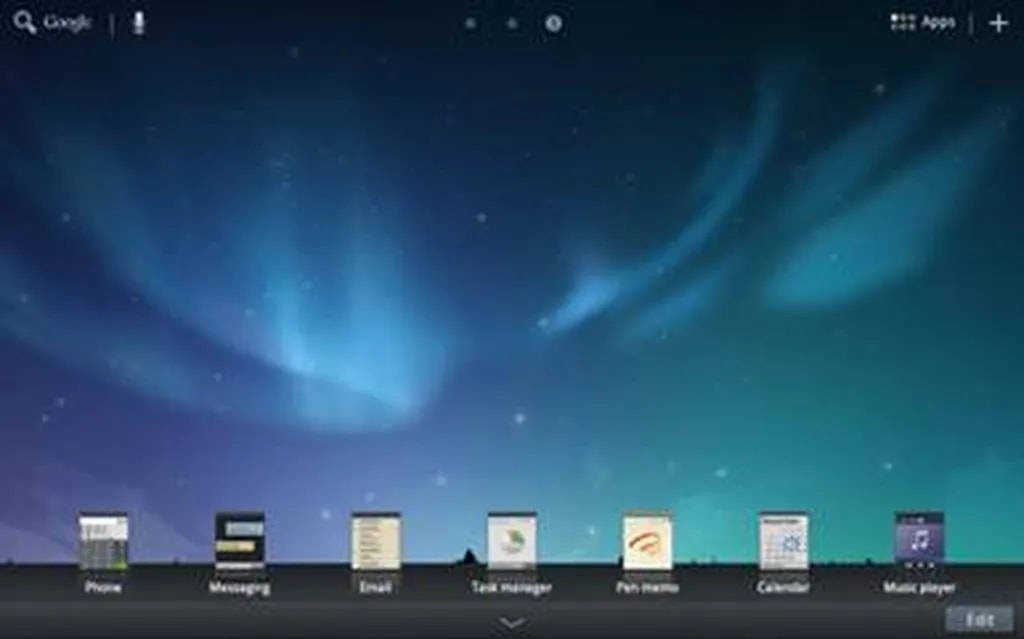
Task: Tap the Google search text
Action: (67, 23)
